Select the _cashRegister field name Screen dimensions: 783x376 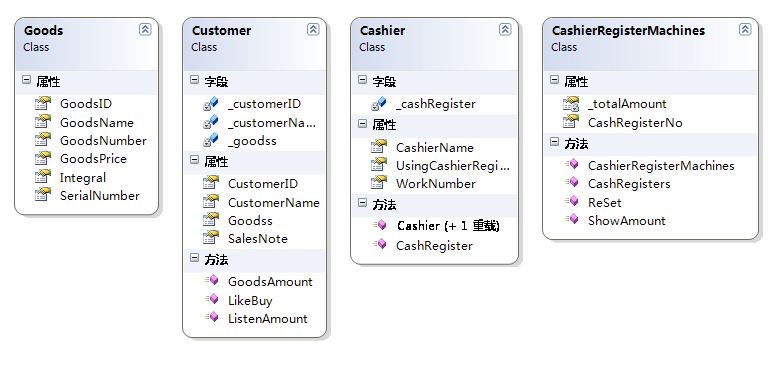tap(436, 104)
